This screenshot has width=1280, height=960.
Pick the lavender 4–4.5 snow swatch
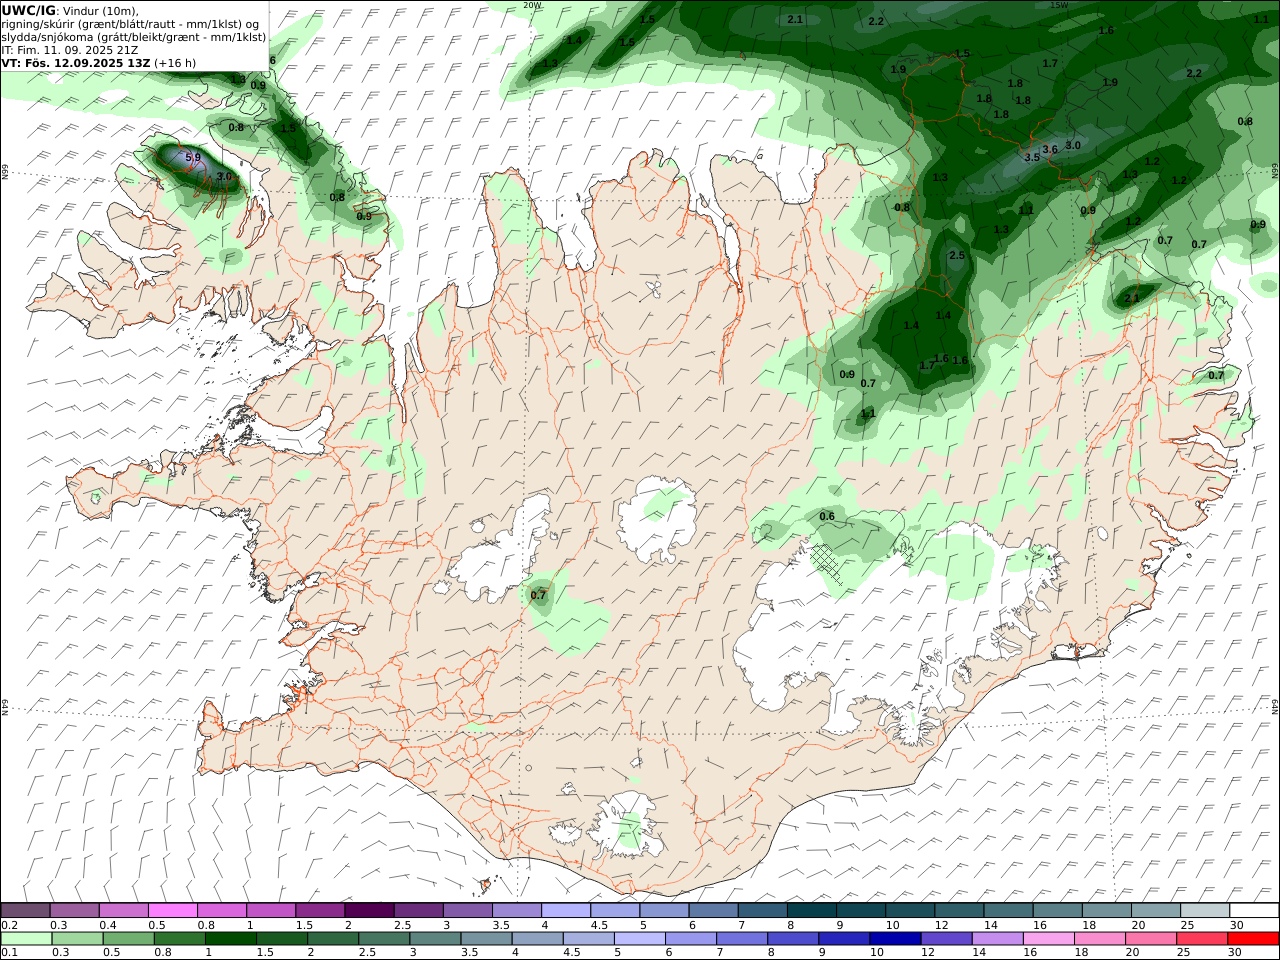566,910
